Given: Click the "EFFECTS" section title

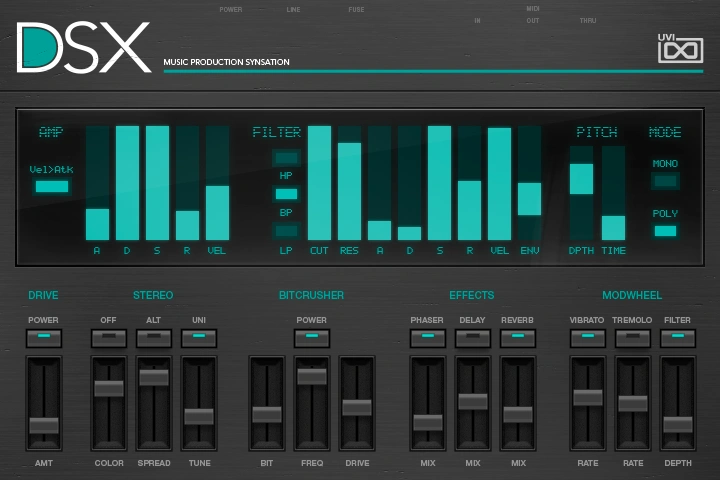Looking at the screenshot, I should [472, 295].
